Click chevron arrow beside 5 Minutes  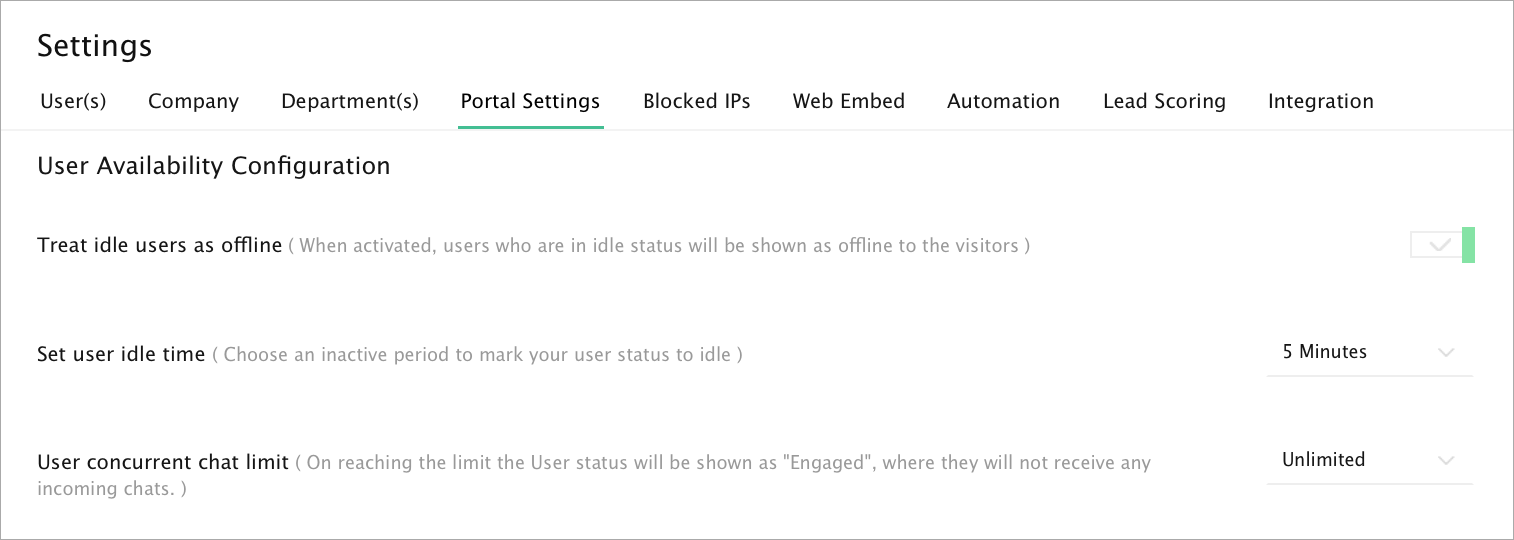(1446, 353)
